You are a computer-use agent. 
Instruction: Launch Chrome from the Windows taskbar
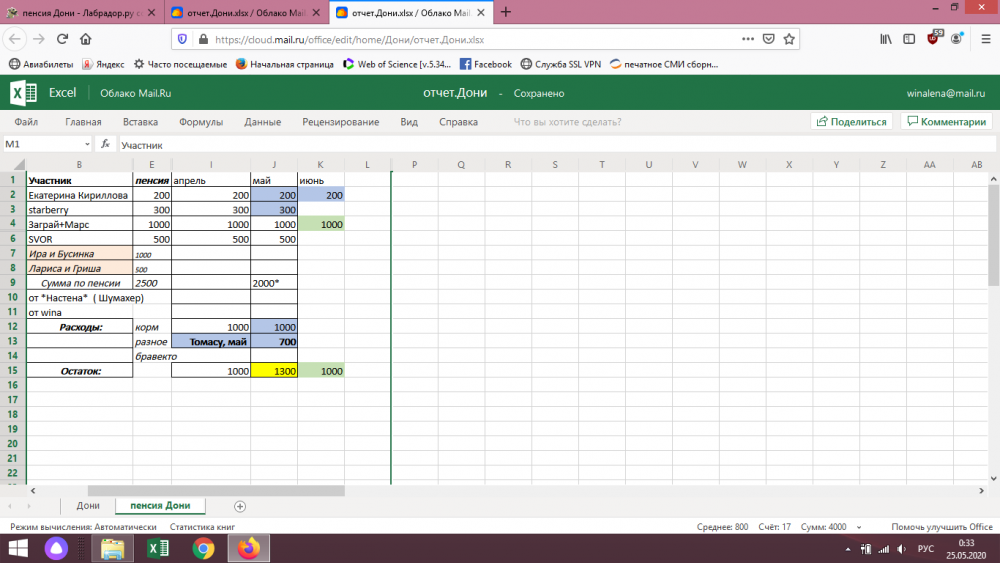pos(203,548)
